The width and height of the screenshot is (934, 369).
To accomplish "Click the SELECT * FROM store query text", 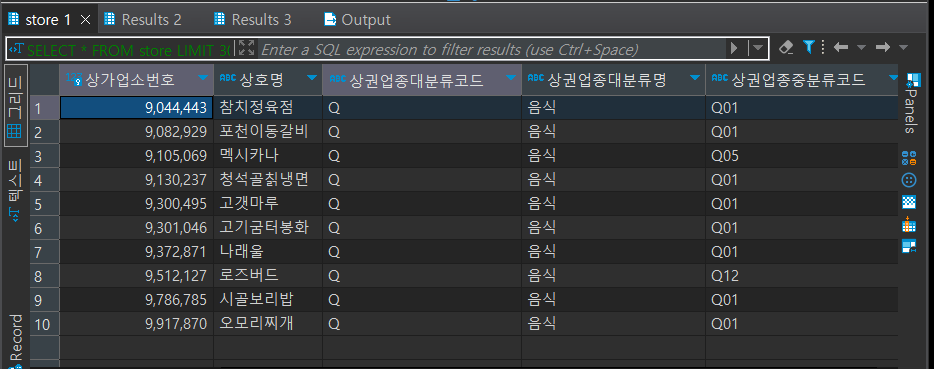I will click(128, 50).
